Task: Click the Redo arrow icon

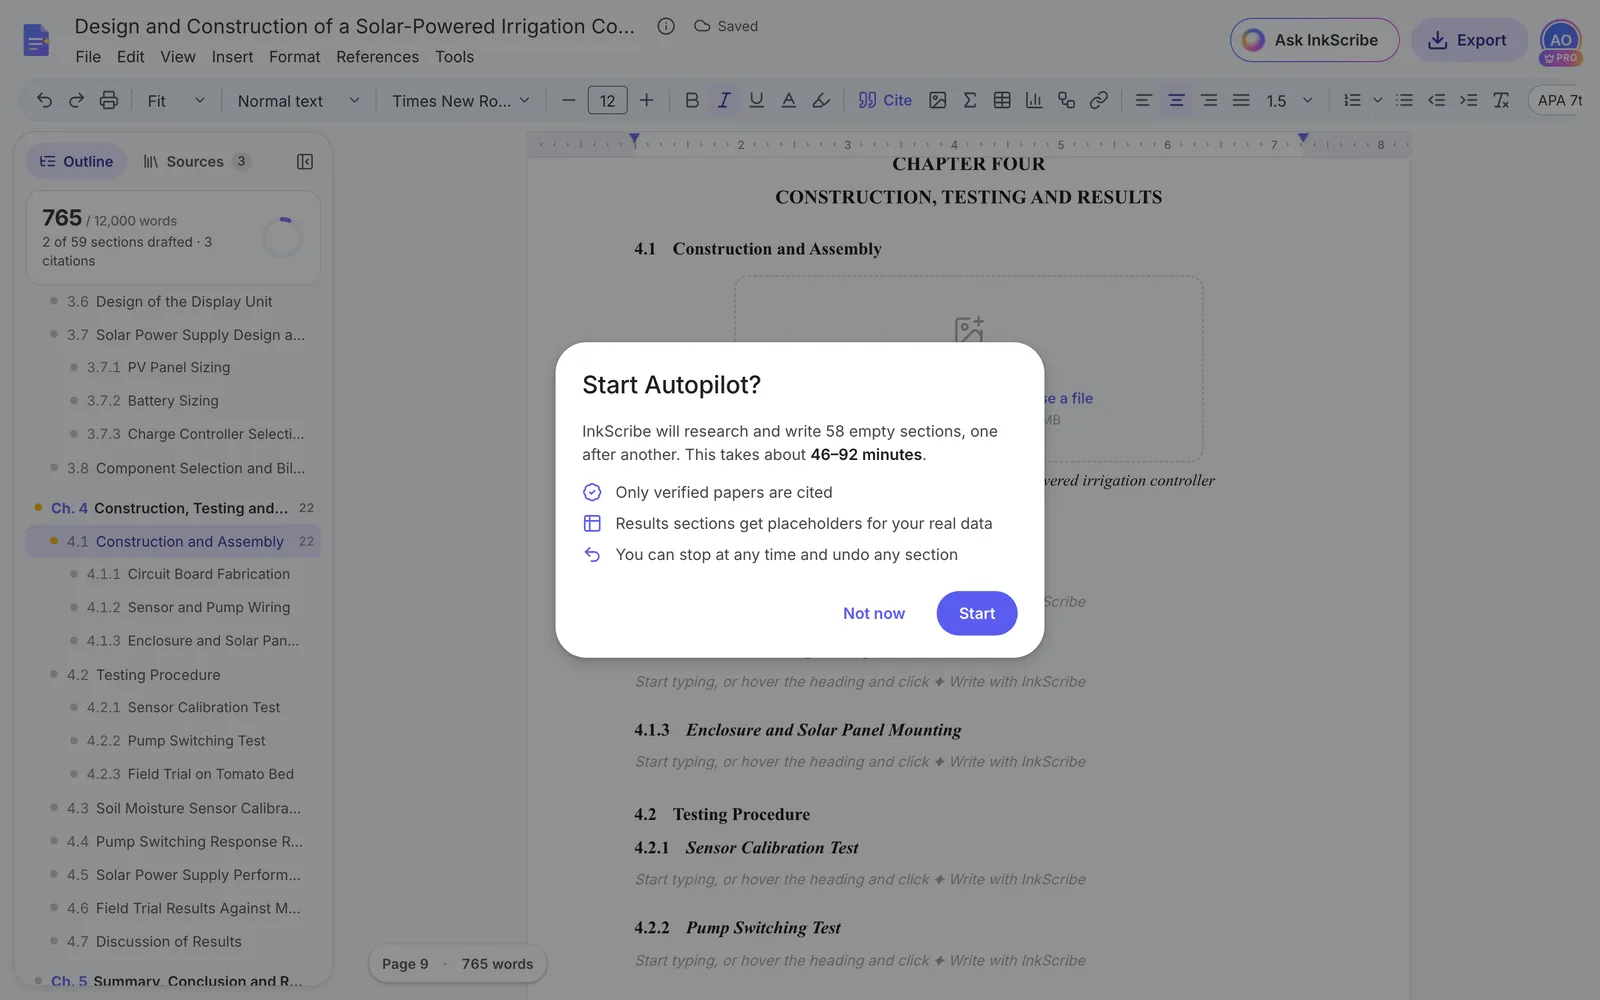Action: coord(76,100)
